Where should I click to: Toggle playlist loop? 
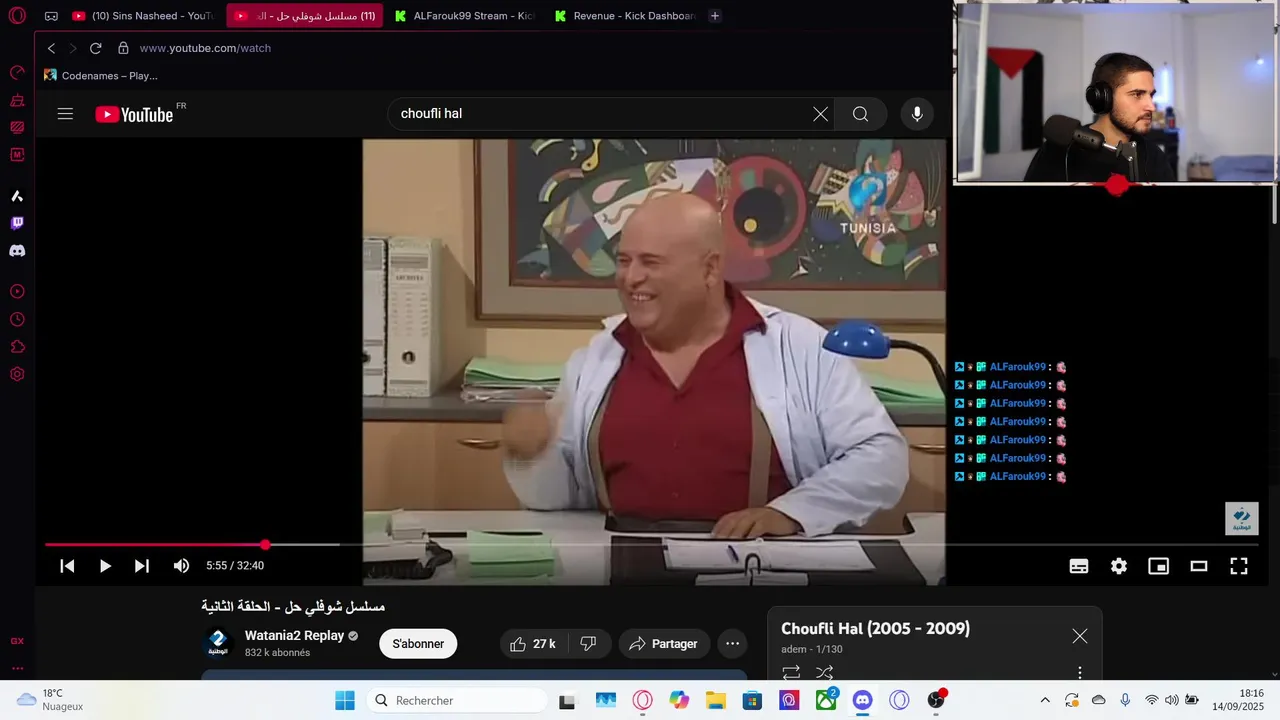(791, 673)
